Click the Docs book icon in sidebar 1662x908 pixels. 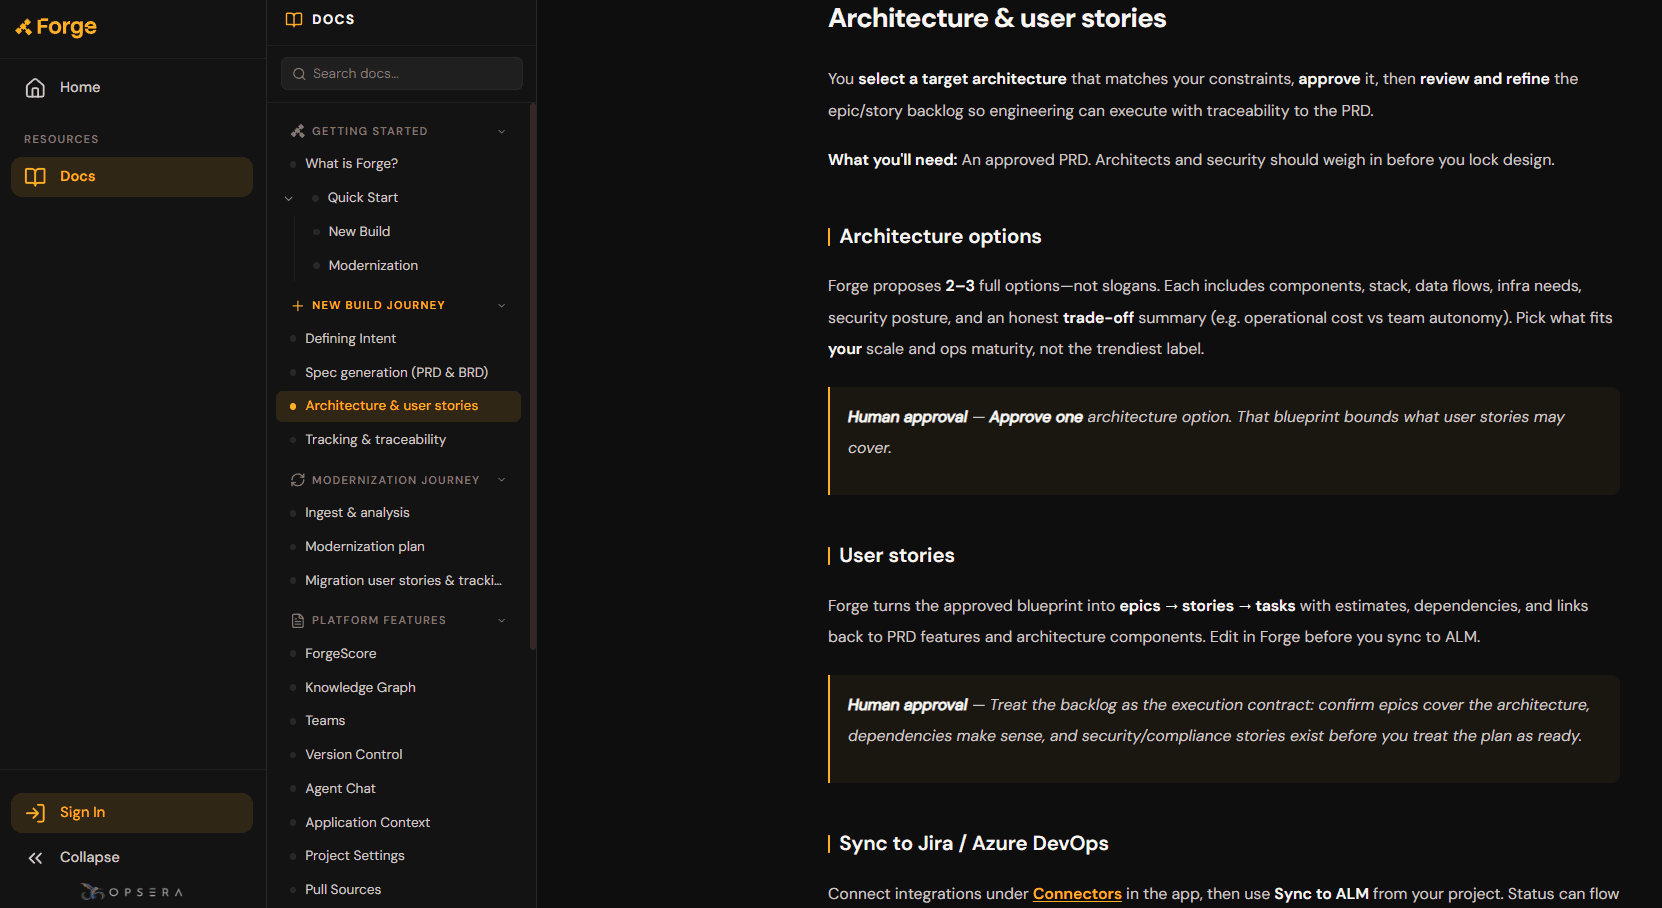(35, 177)
